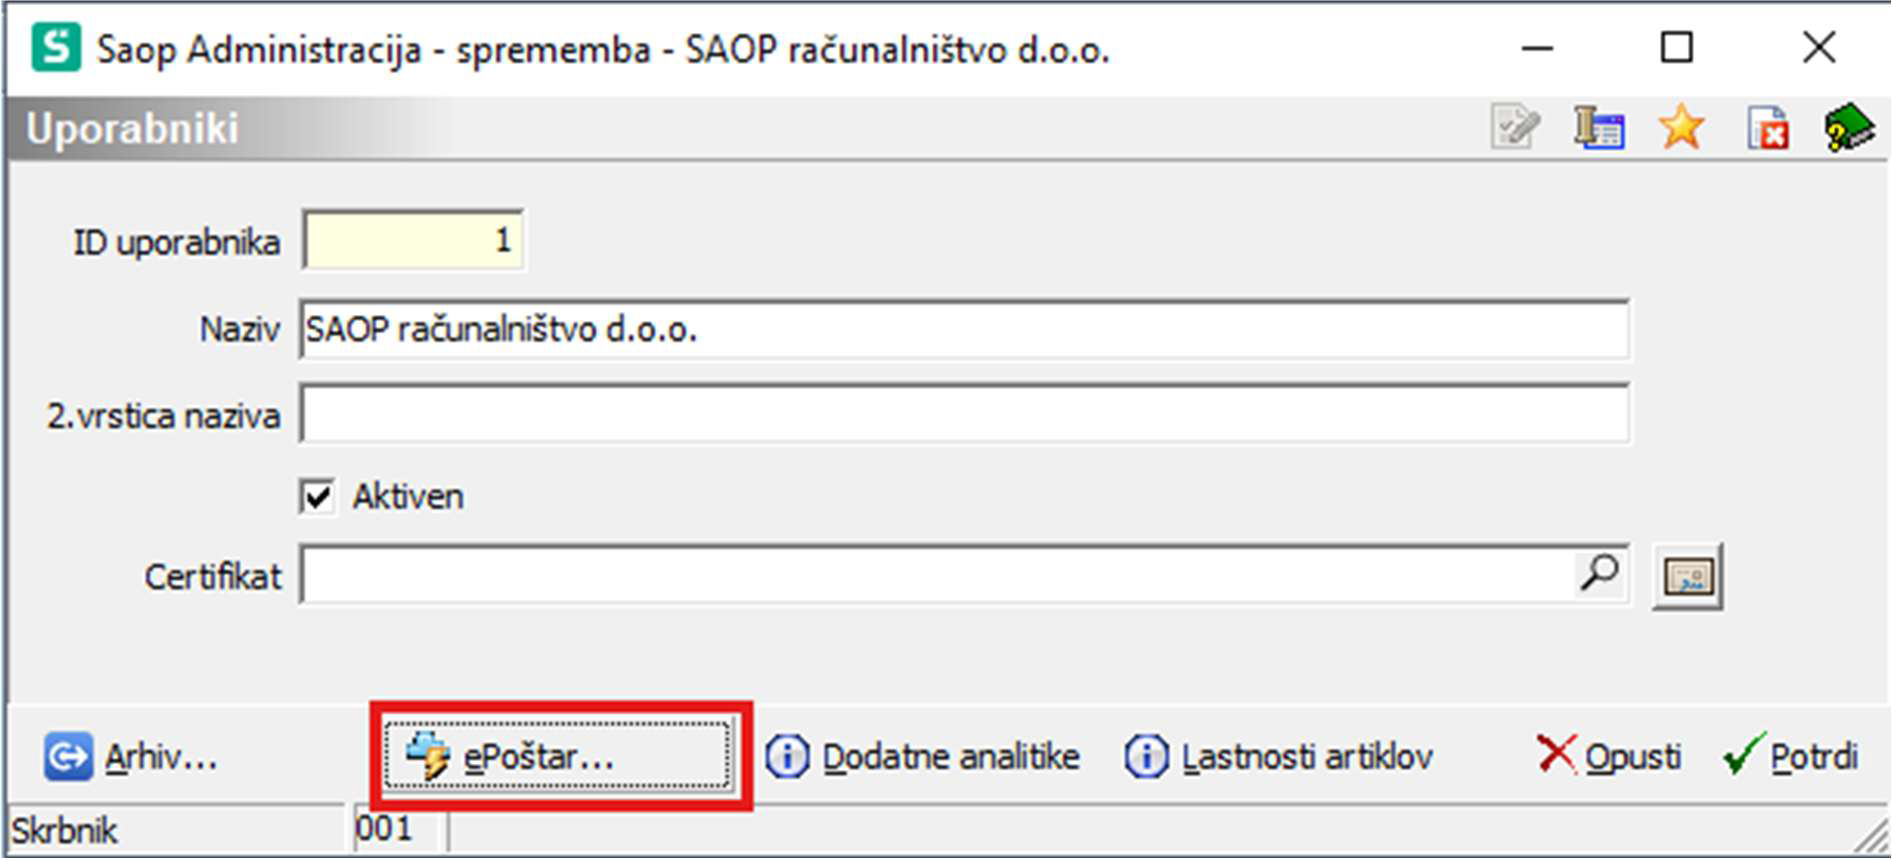Click the certificate card button beside Certifikat
Viewport: 1892px width, 860px height.
pos(1688,576)
